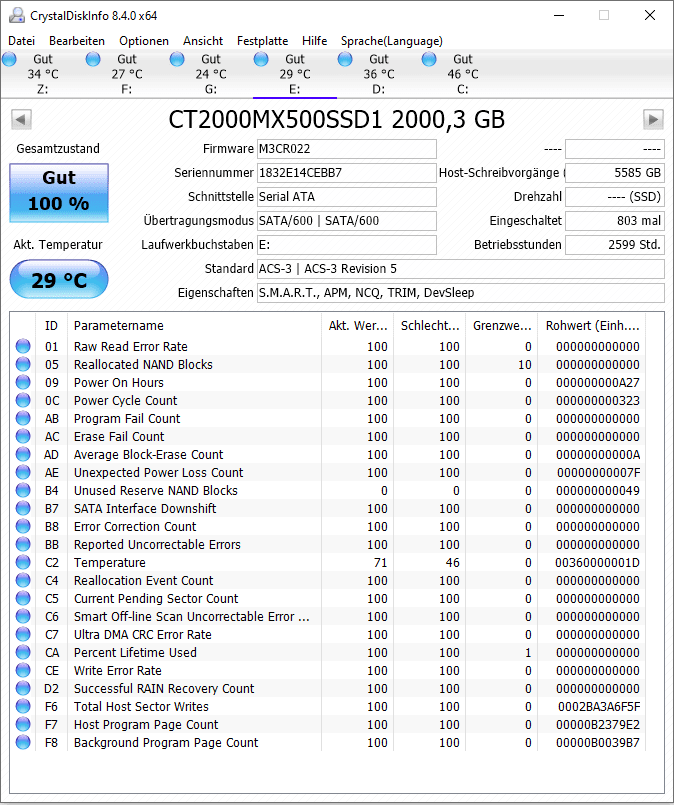Click the Host-Schreibvorgänge value 5585 GB
The image size is (674, 805).
[x=614, y=172]
